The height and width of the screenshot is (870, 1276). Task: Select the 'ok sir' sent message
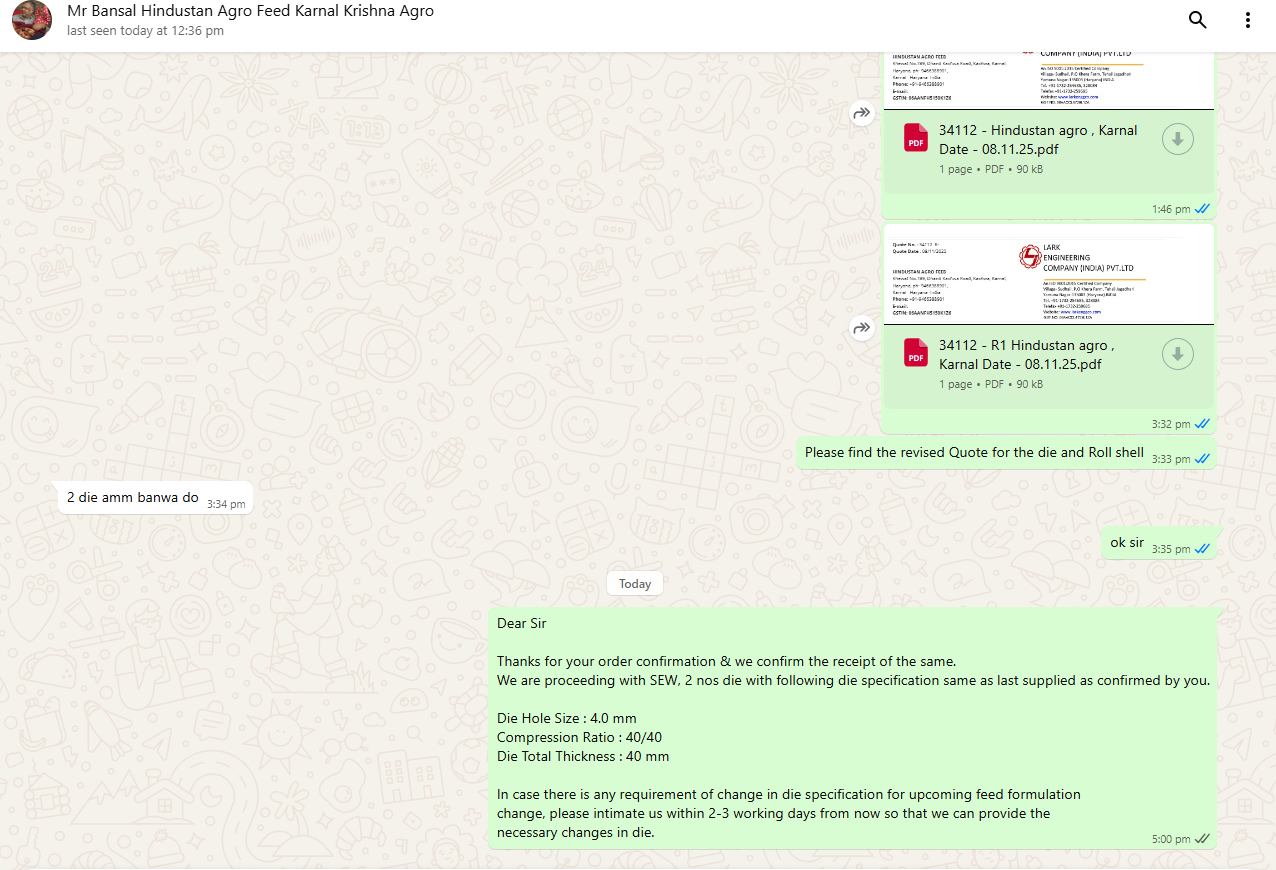(1127, 542)
